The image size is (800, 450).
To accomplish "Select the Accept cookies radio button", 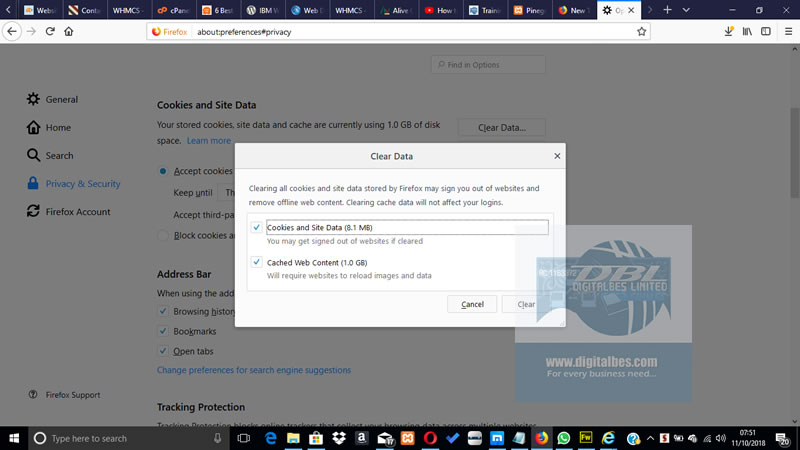I will pyautogui.click(x=163, y=171).
